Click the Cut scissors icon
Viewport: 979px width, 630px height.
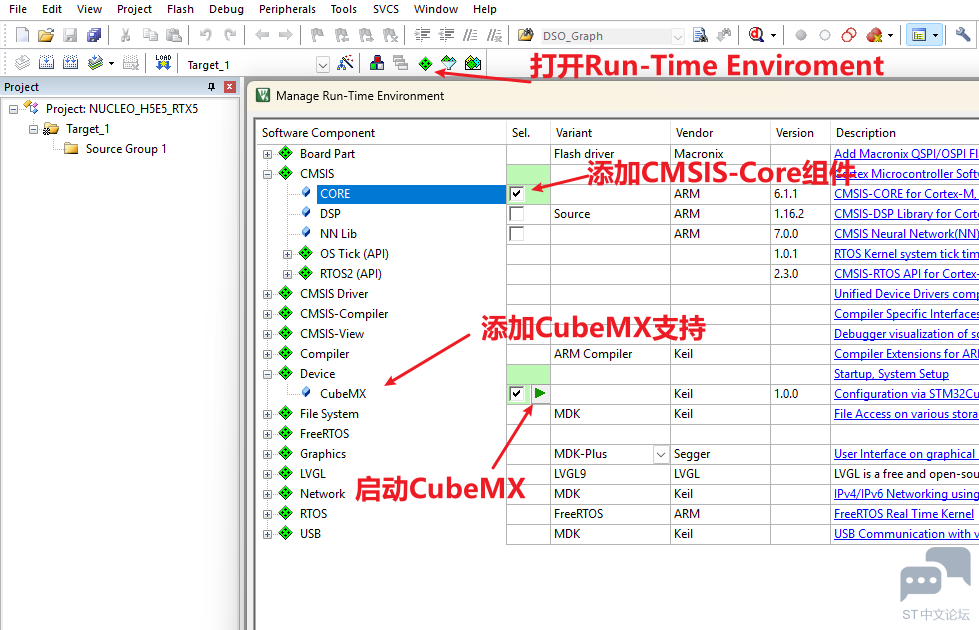(125, 35)
